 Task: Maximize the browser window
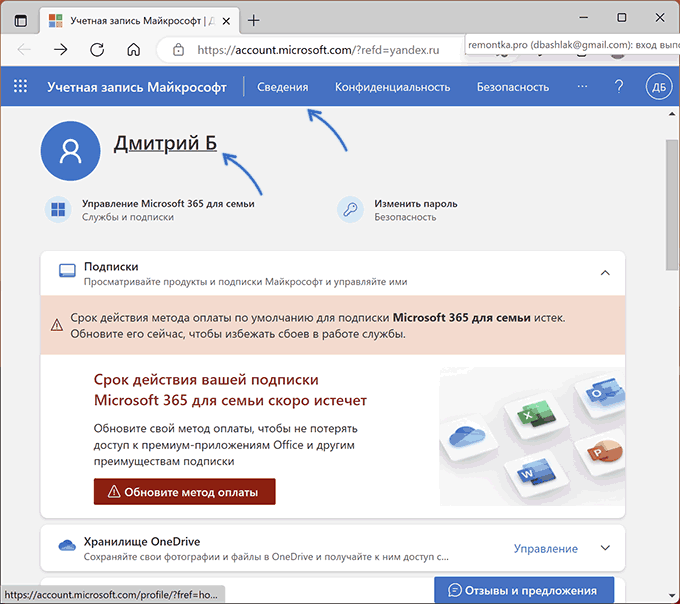621,18
